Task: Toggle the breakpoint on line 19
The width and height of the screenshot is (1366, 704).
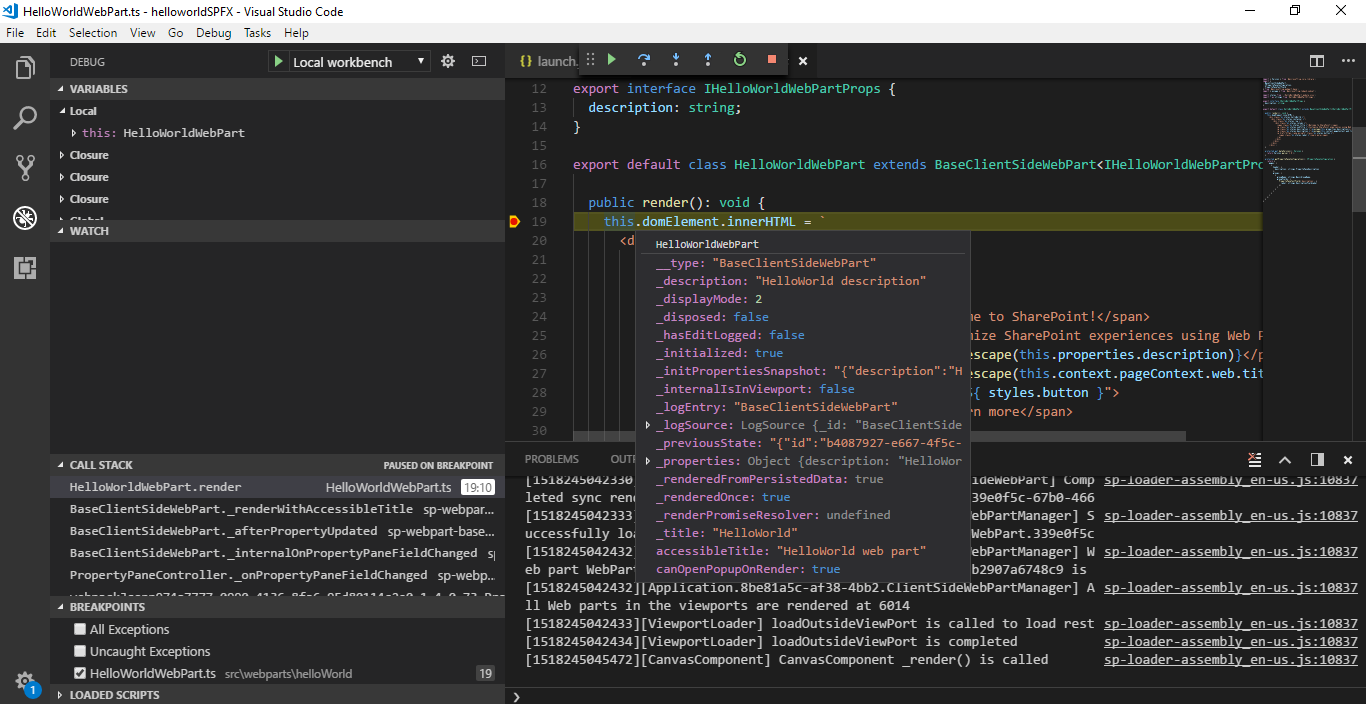Action: coord(515,222)
